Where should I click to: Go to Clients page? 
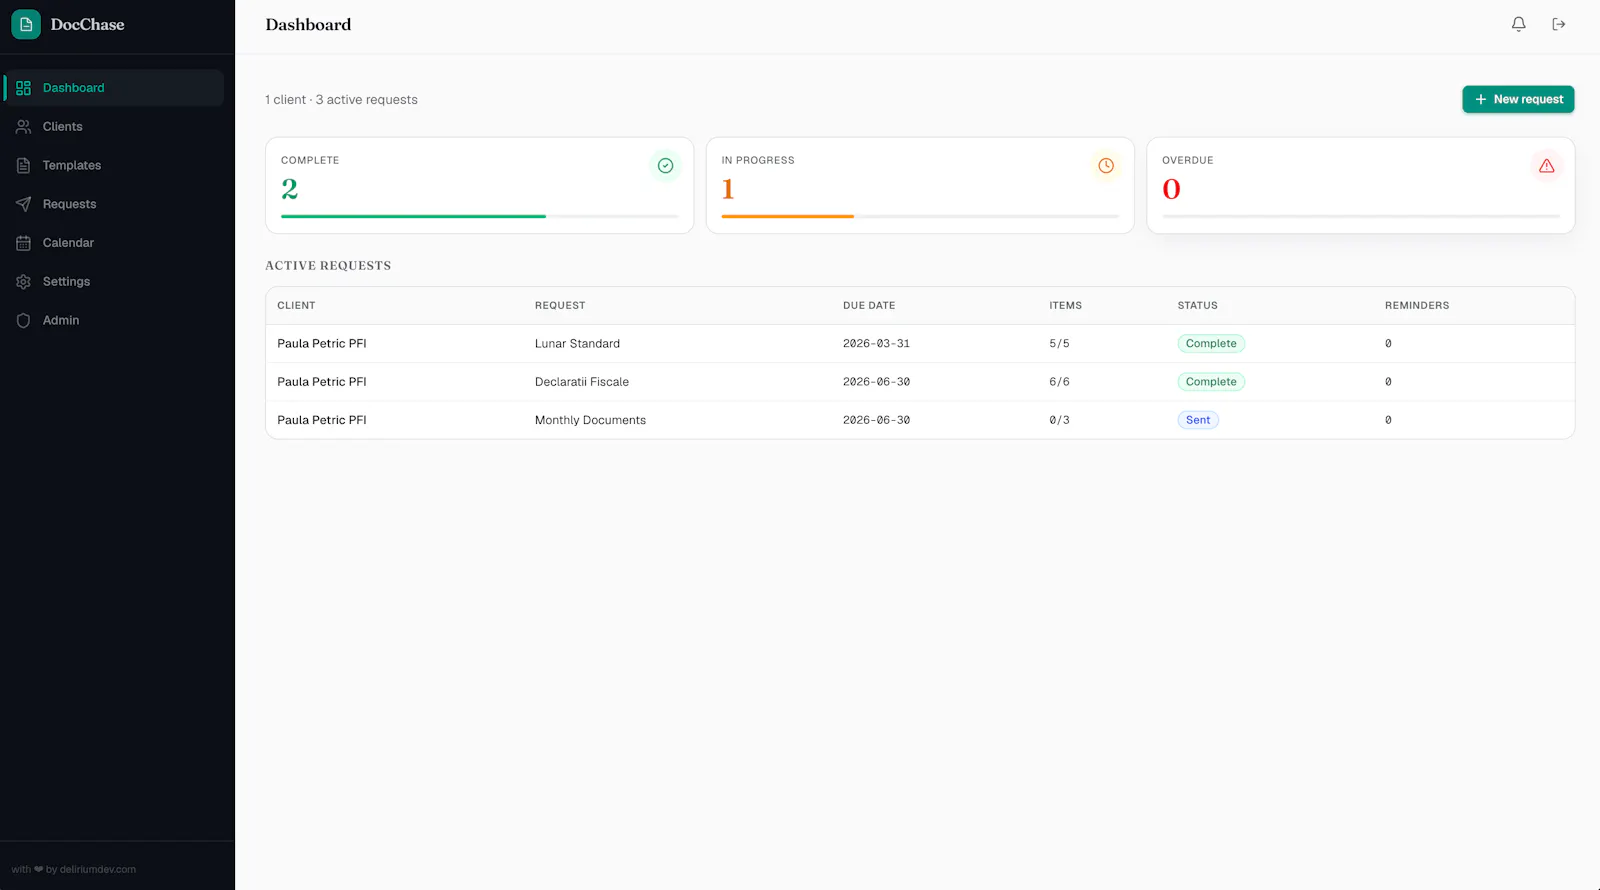(x=114, y=127)
